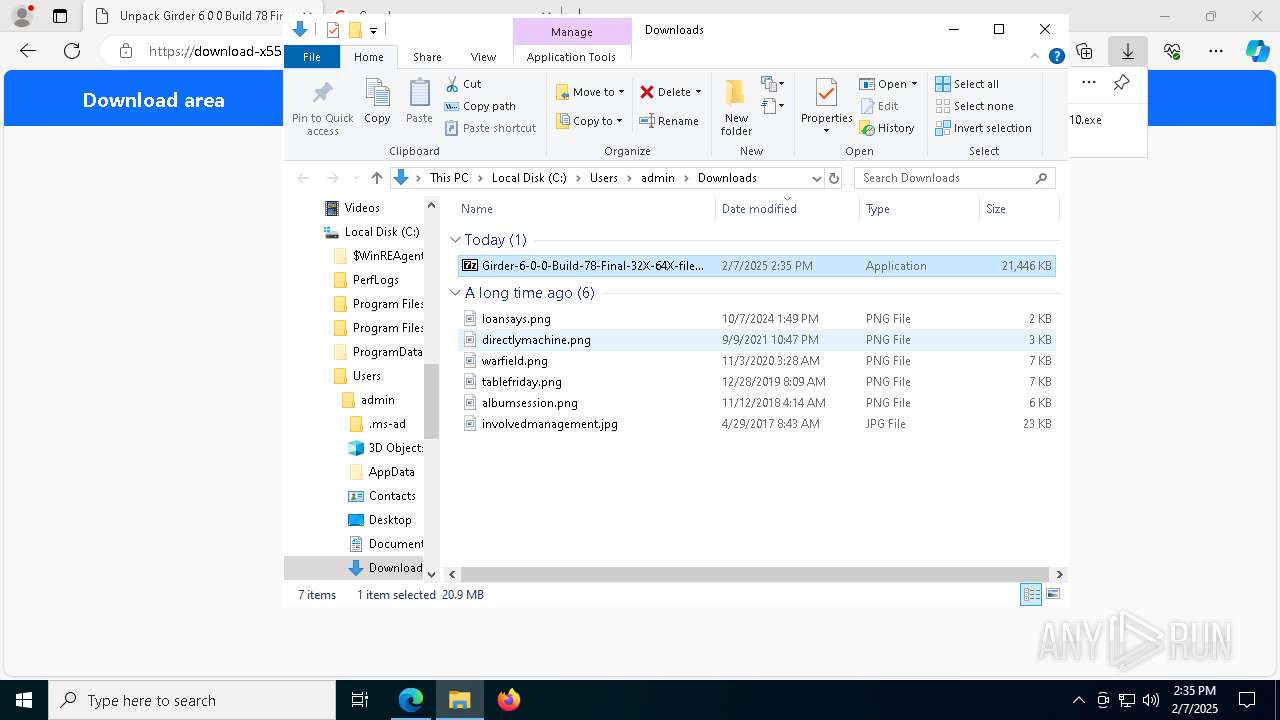1280x720 pixels.
Task: Click the horizontal scrollbar in file list
Action: pos(754,574)
